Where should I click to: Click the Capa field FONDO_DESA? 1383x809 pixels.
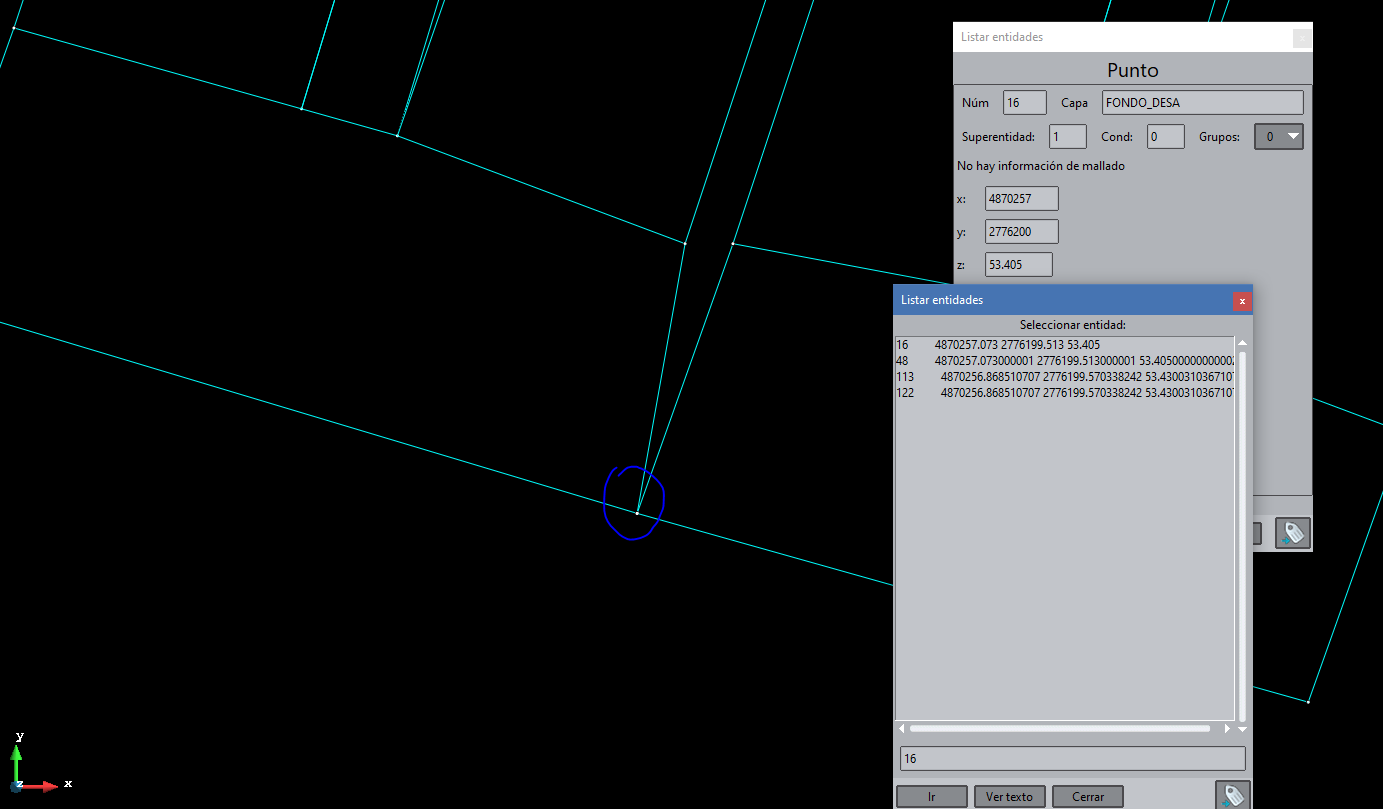pyautogui.click(x=1203, y=102)
